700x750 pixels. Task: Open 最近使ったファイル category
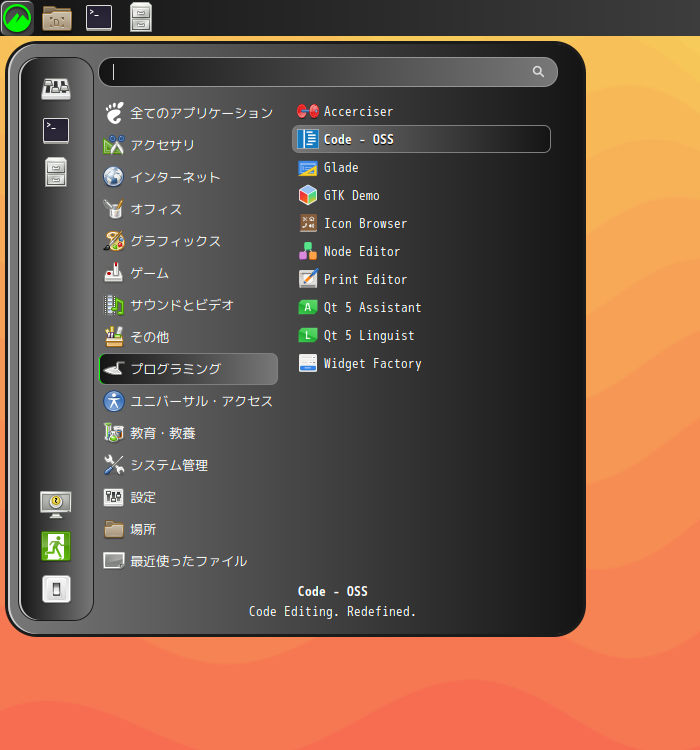(189, 561)
